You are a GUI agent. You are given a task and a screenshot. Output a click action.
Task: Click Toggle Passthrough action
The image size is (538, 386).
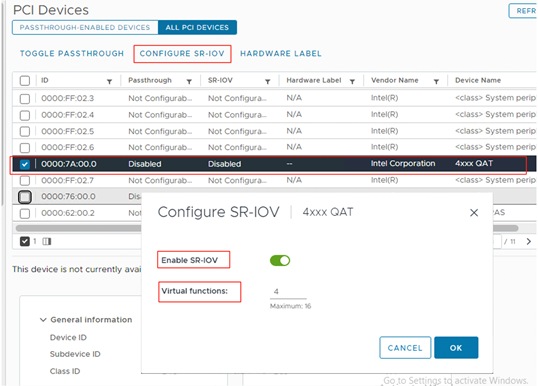click(72, 54)
